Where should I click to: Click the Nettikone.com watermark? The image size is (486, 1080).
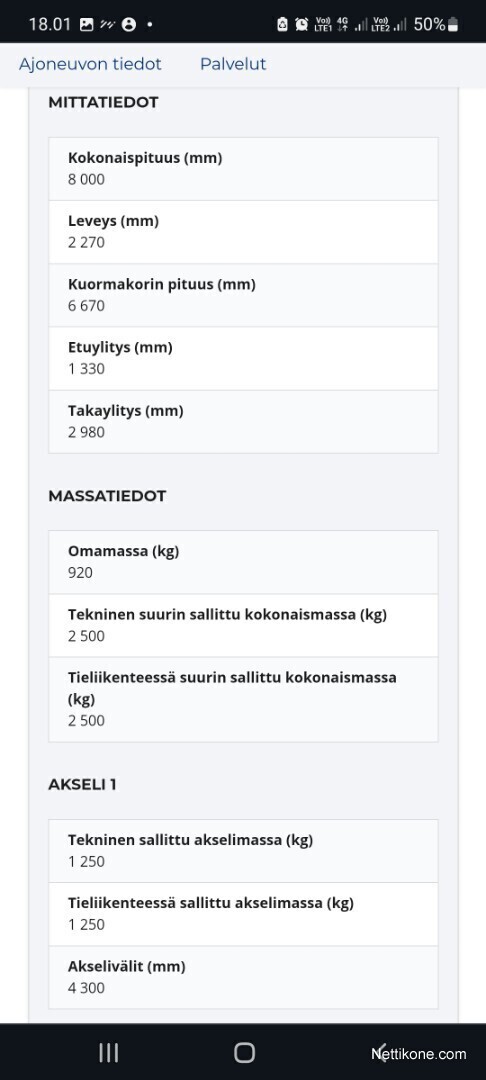[419, 1054]
